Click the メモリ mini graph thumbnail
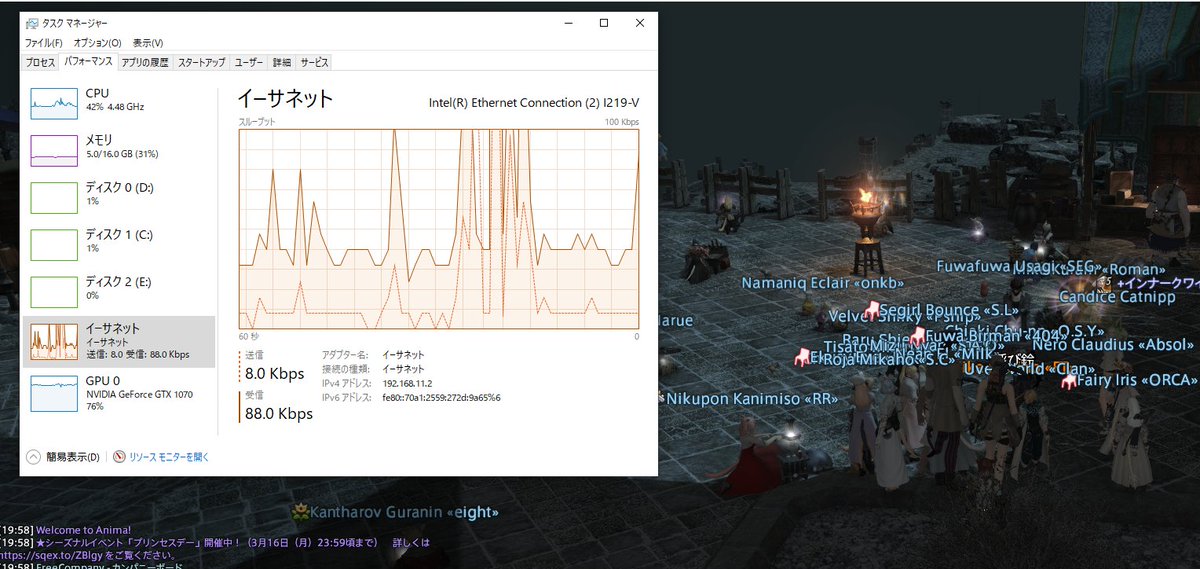Image resolution: width=1200 pixels, height=569 pixels. [54, 150]
